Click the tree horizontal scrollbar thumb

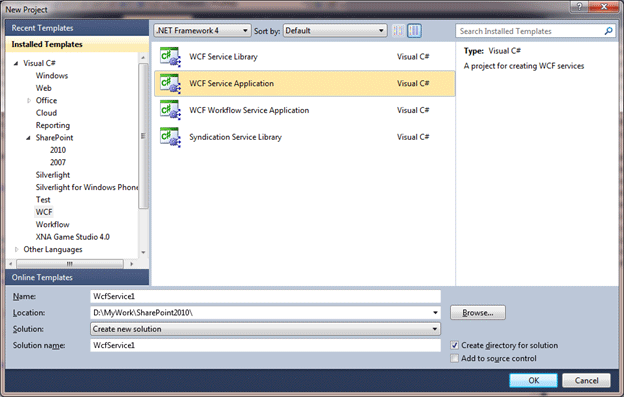[70, 264]
